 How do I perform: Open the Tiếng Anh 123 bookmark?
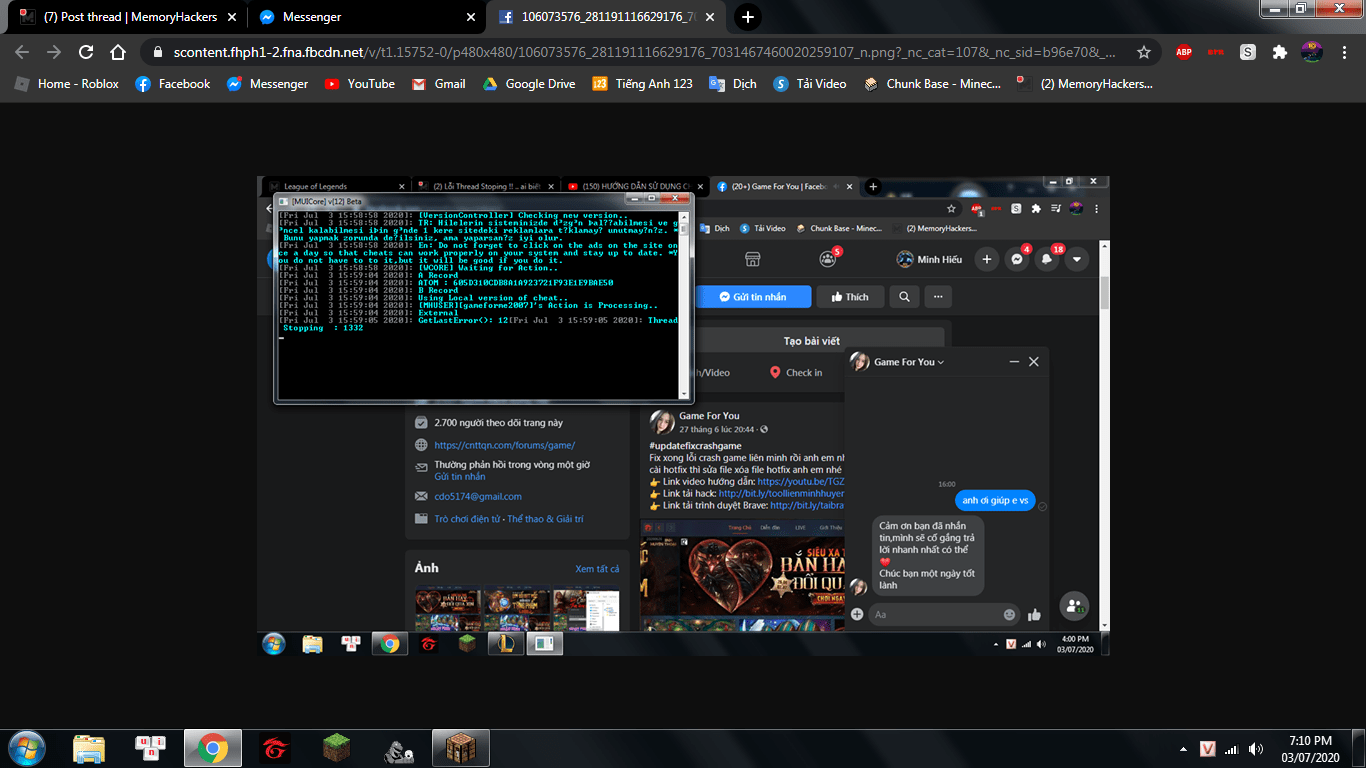642,84
